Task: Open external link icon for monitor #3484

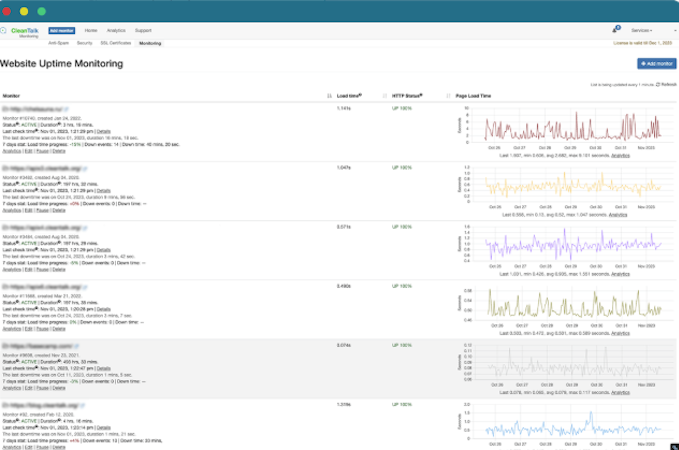Action: pos(85,228)
